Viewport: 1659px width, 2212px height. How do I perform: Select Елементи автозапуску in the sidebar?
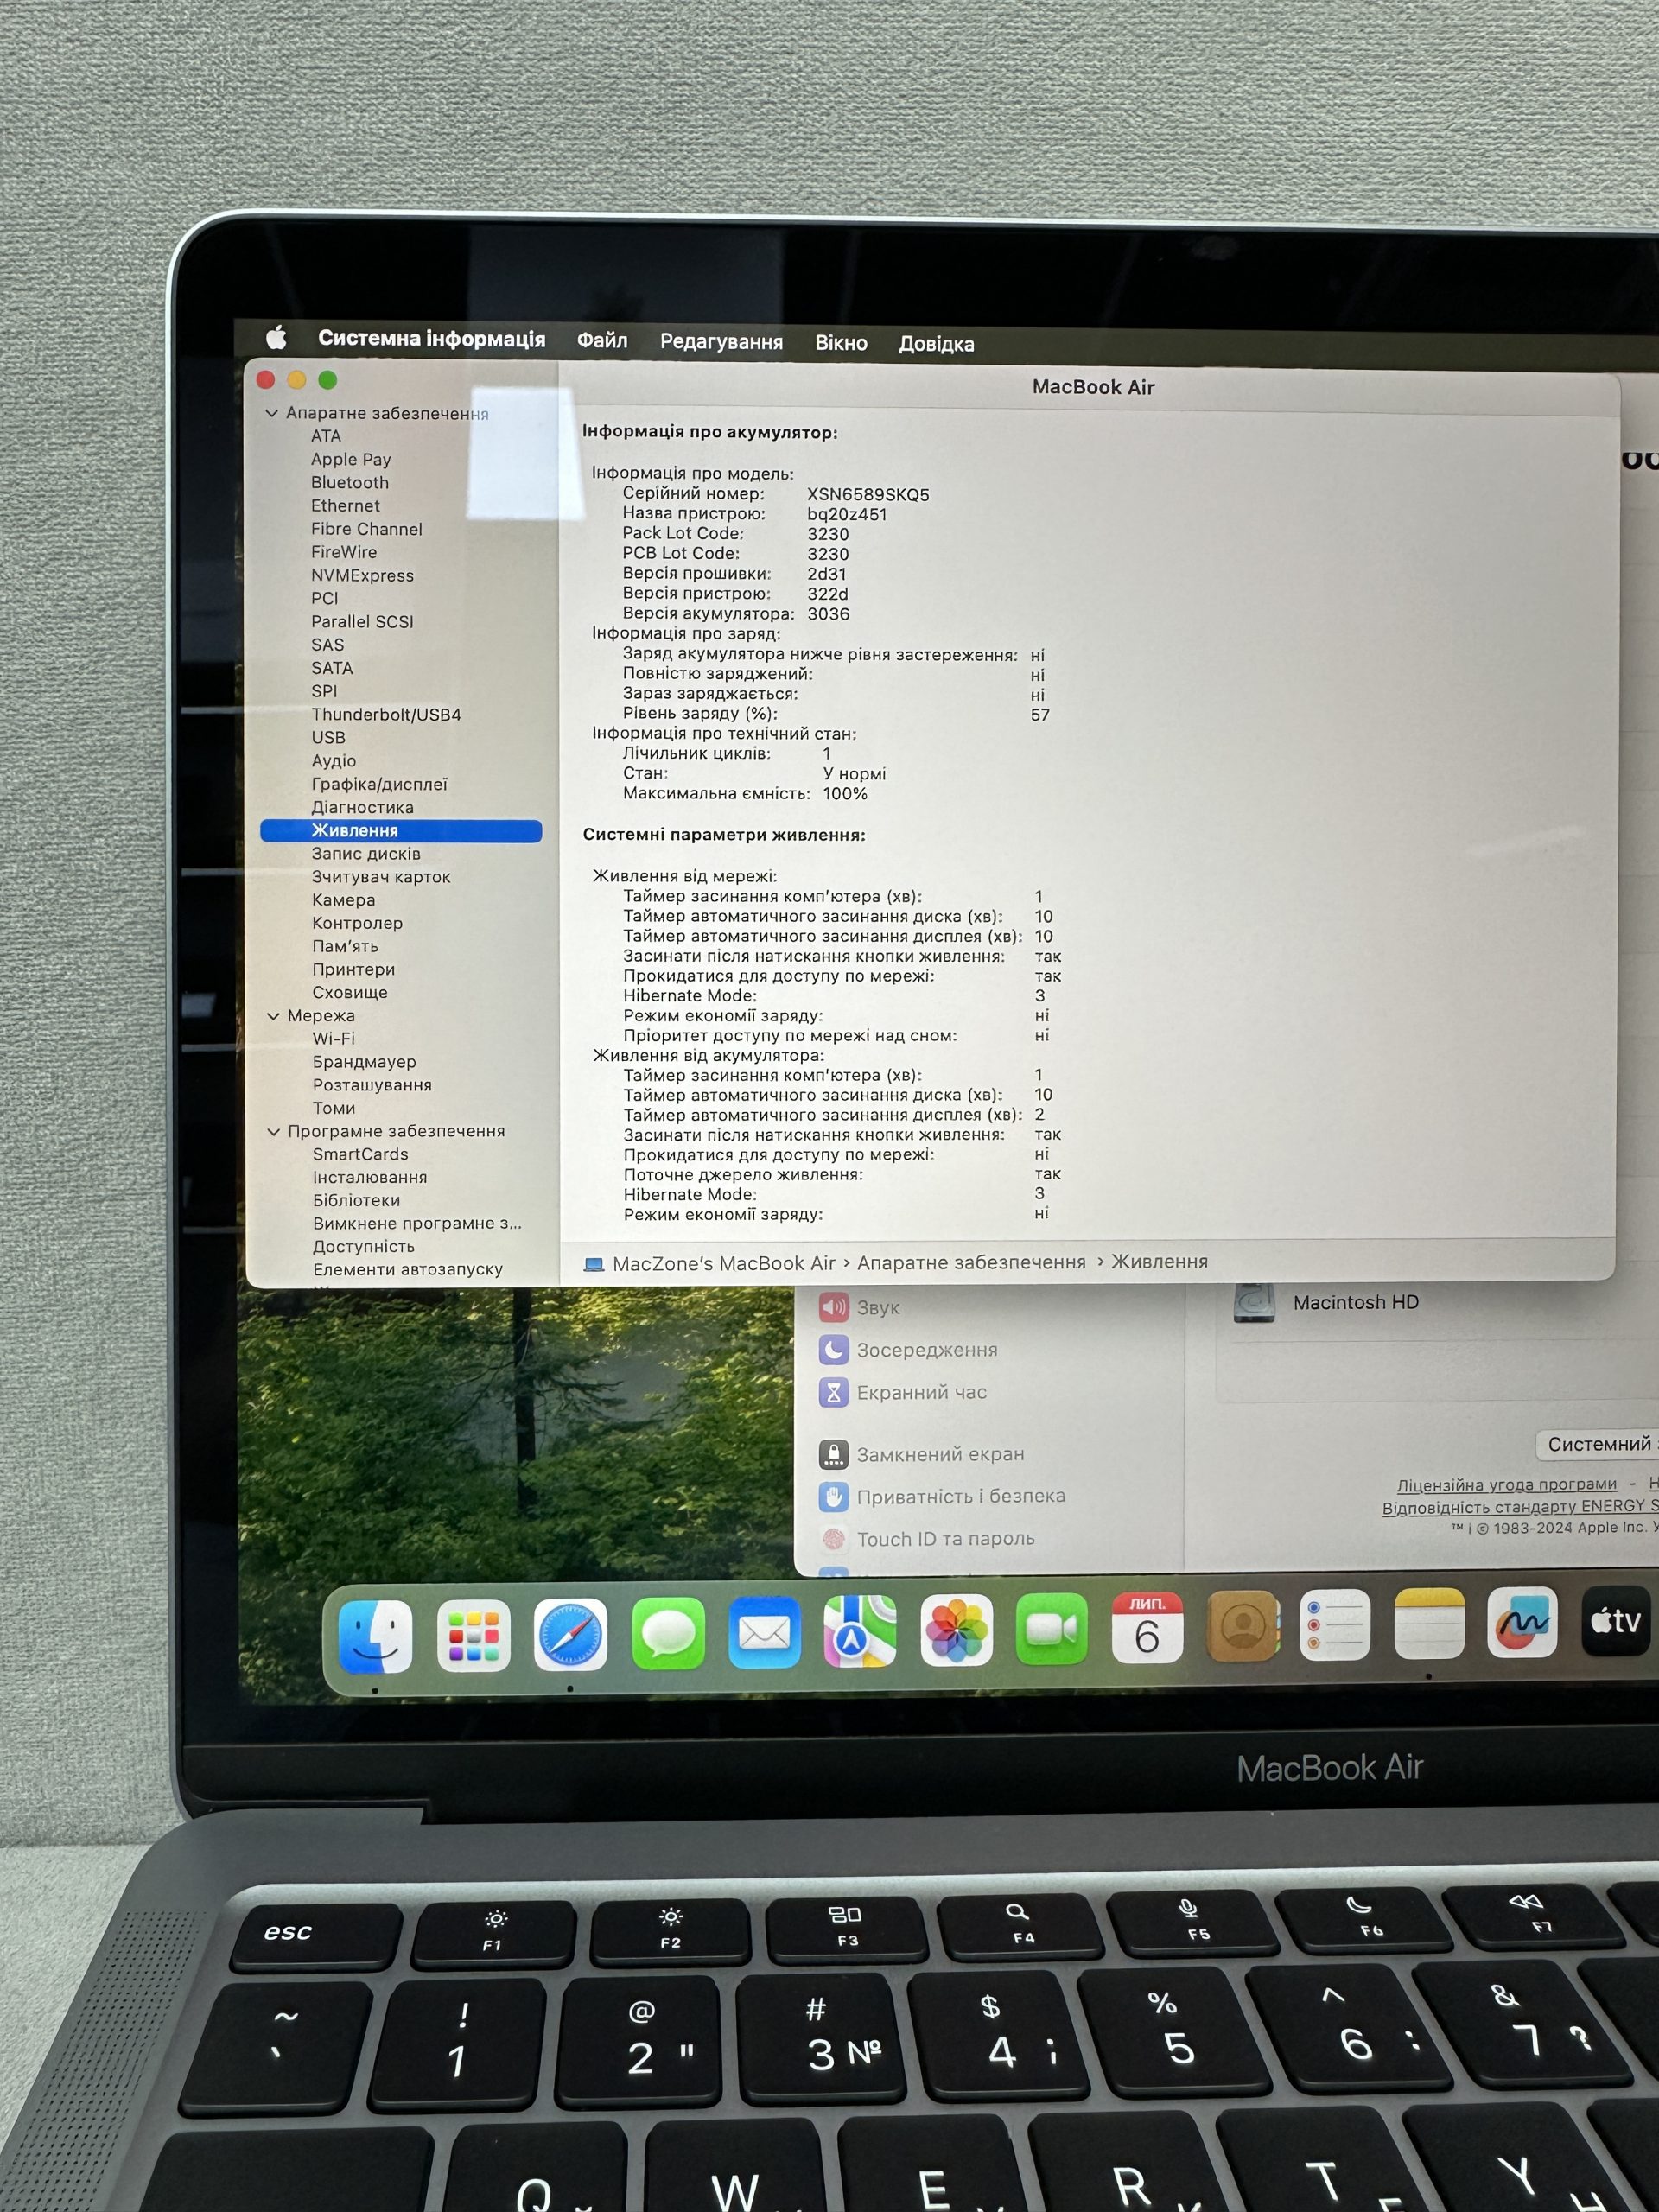tap(408, 1270)
